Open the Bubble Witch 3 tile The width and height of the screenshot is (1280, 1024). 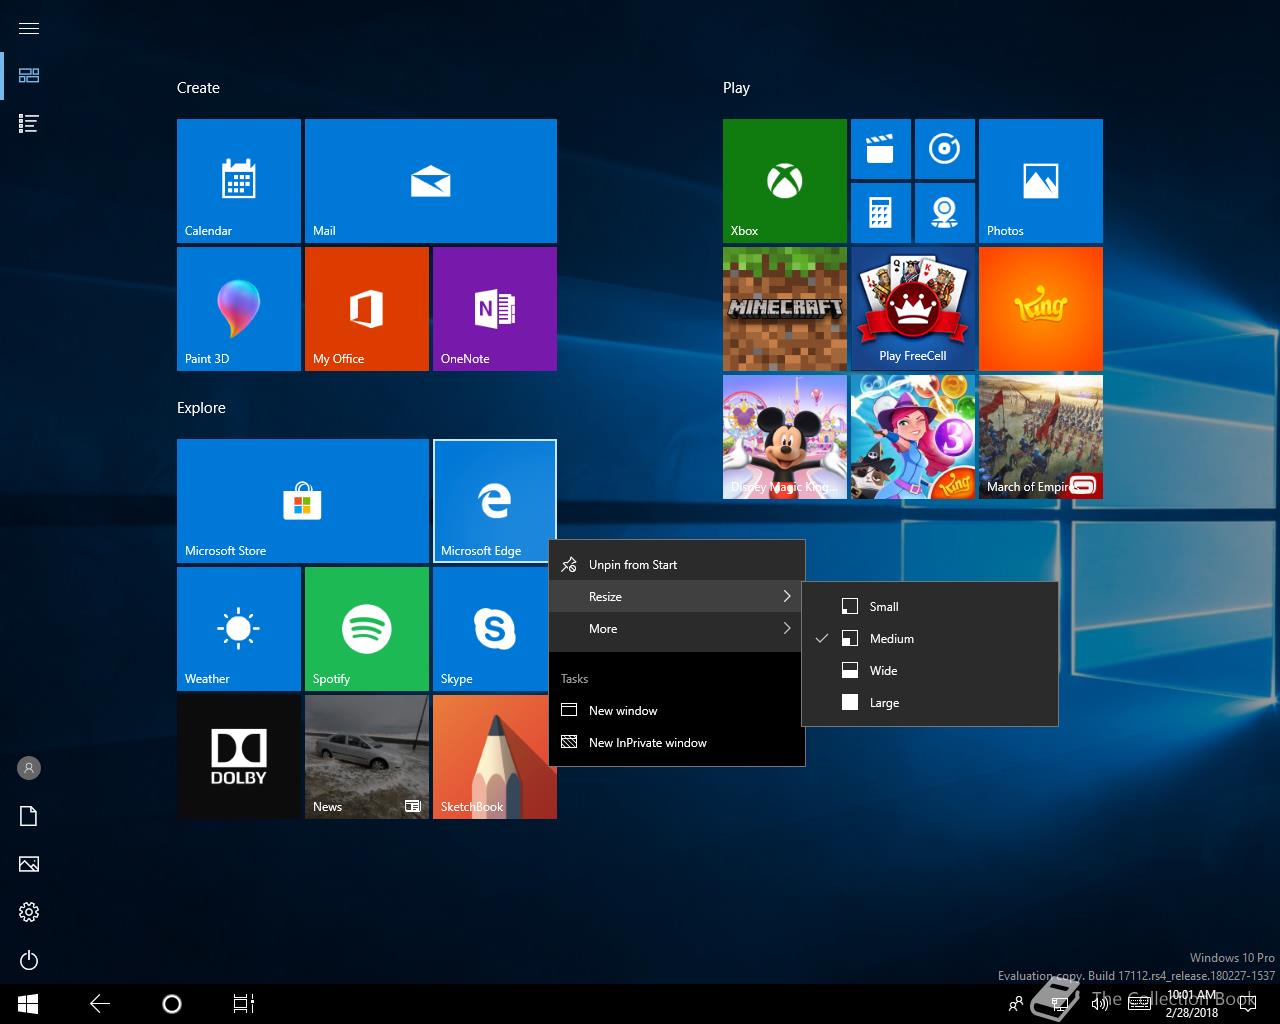[913, 437]
